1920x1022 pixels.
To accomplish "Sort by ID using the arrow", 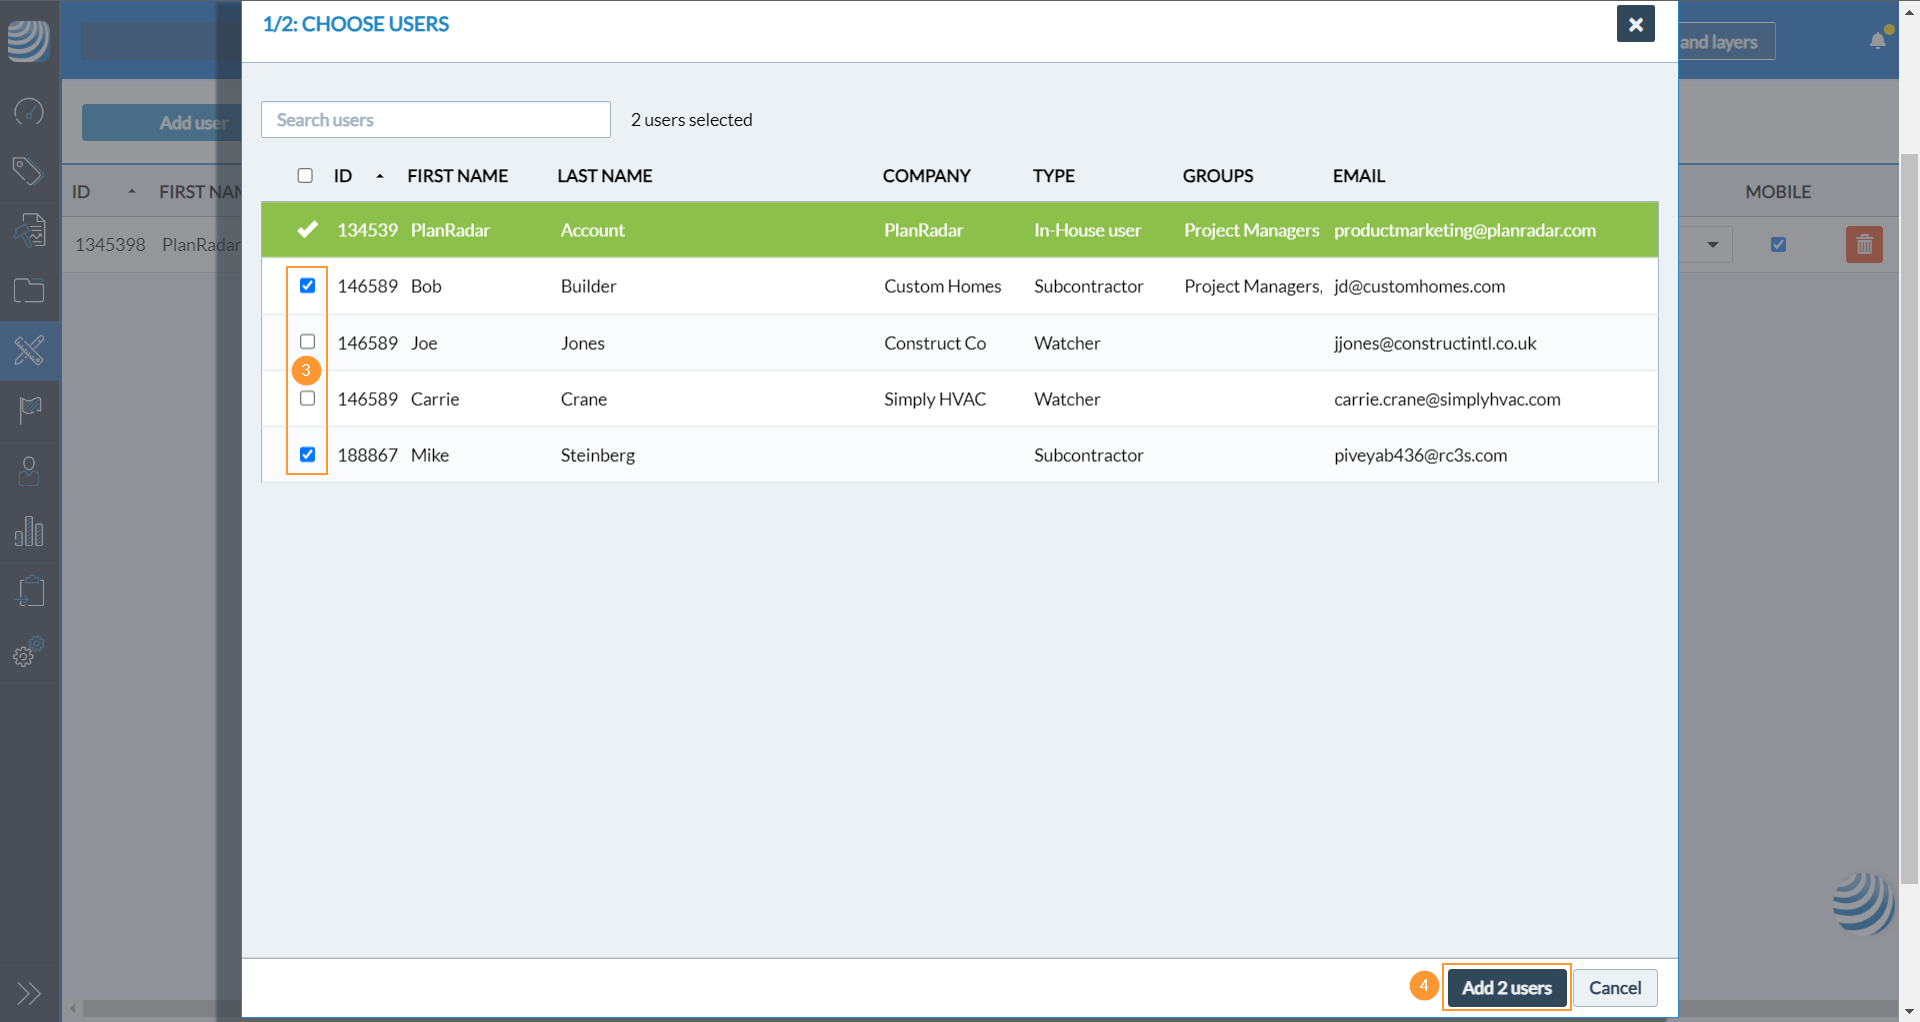I will tap(380, 176).
